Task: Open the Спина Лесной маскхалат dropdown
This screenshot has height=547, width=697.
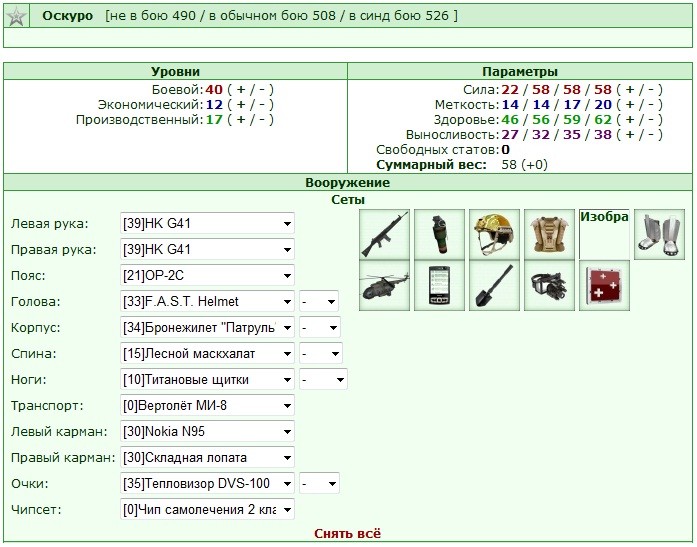Action: (x=207, y=354)
